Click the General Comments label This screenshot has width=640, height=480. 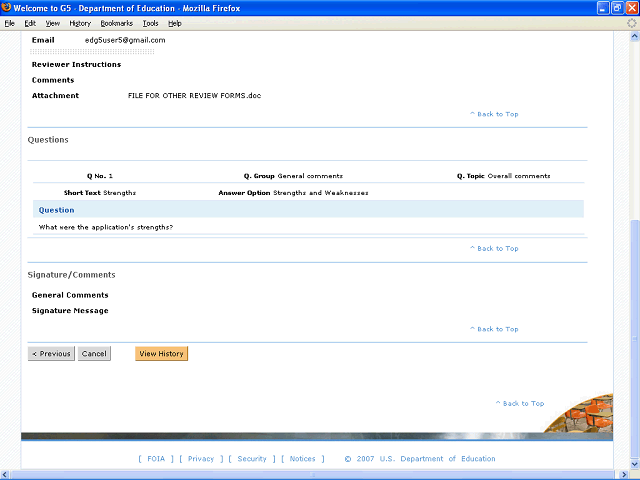pyautogui.click(x=70, y=295)
